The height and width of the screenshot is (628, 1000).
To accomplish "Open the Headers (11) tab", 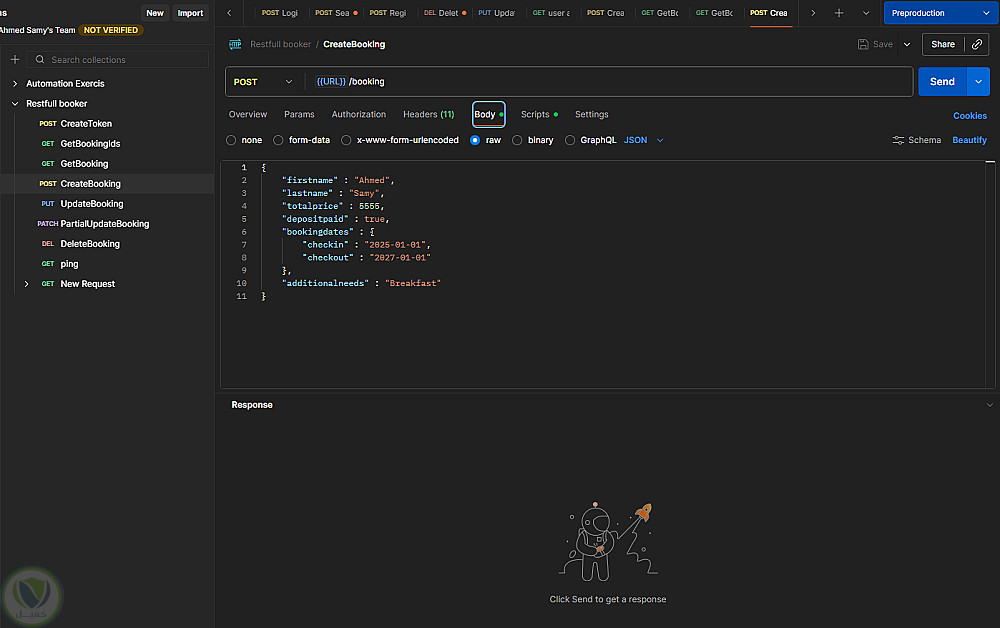I will [428, 115].
